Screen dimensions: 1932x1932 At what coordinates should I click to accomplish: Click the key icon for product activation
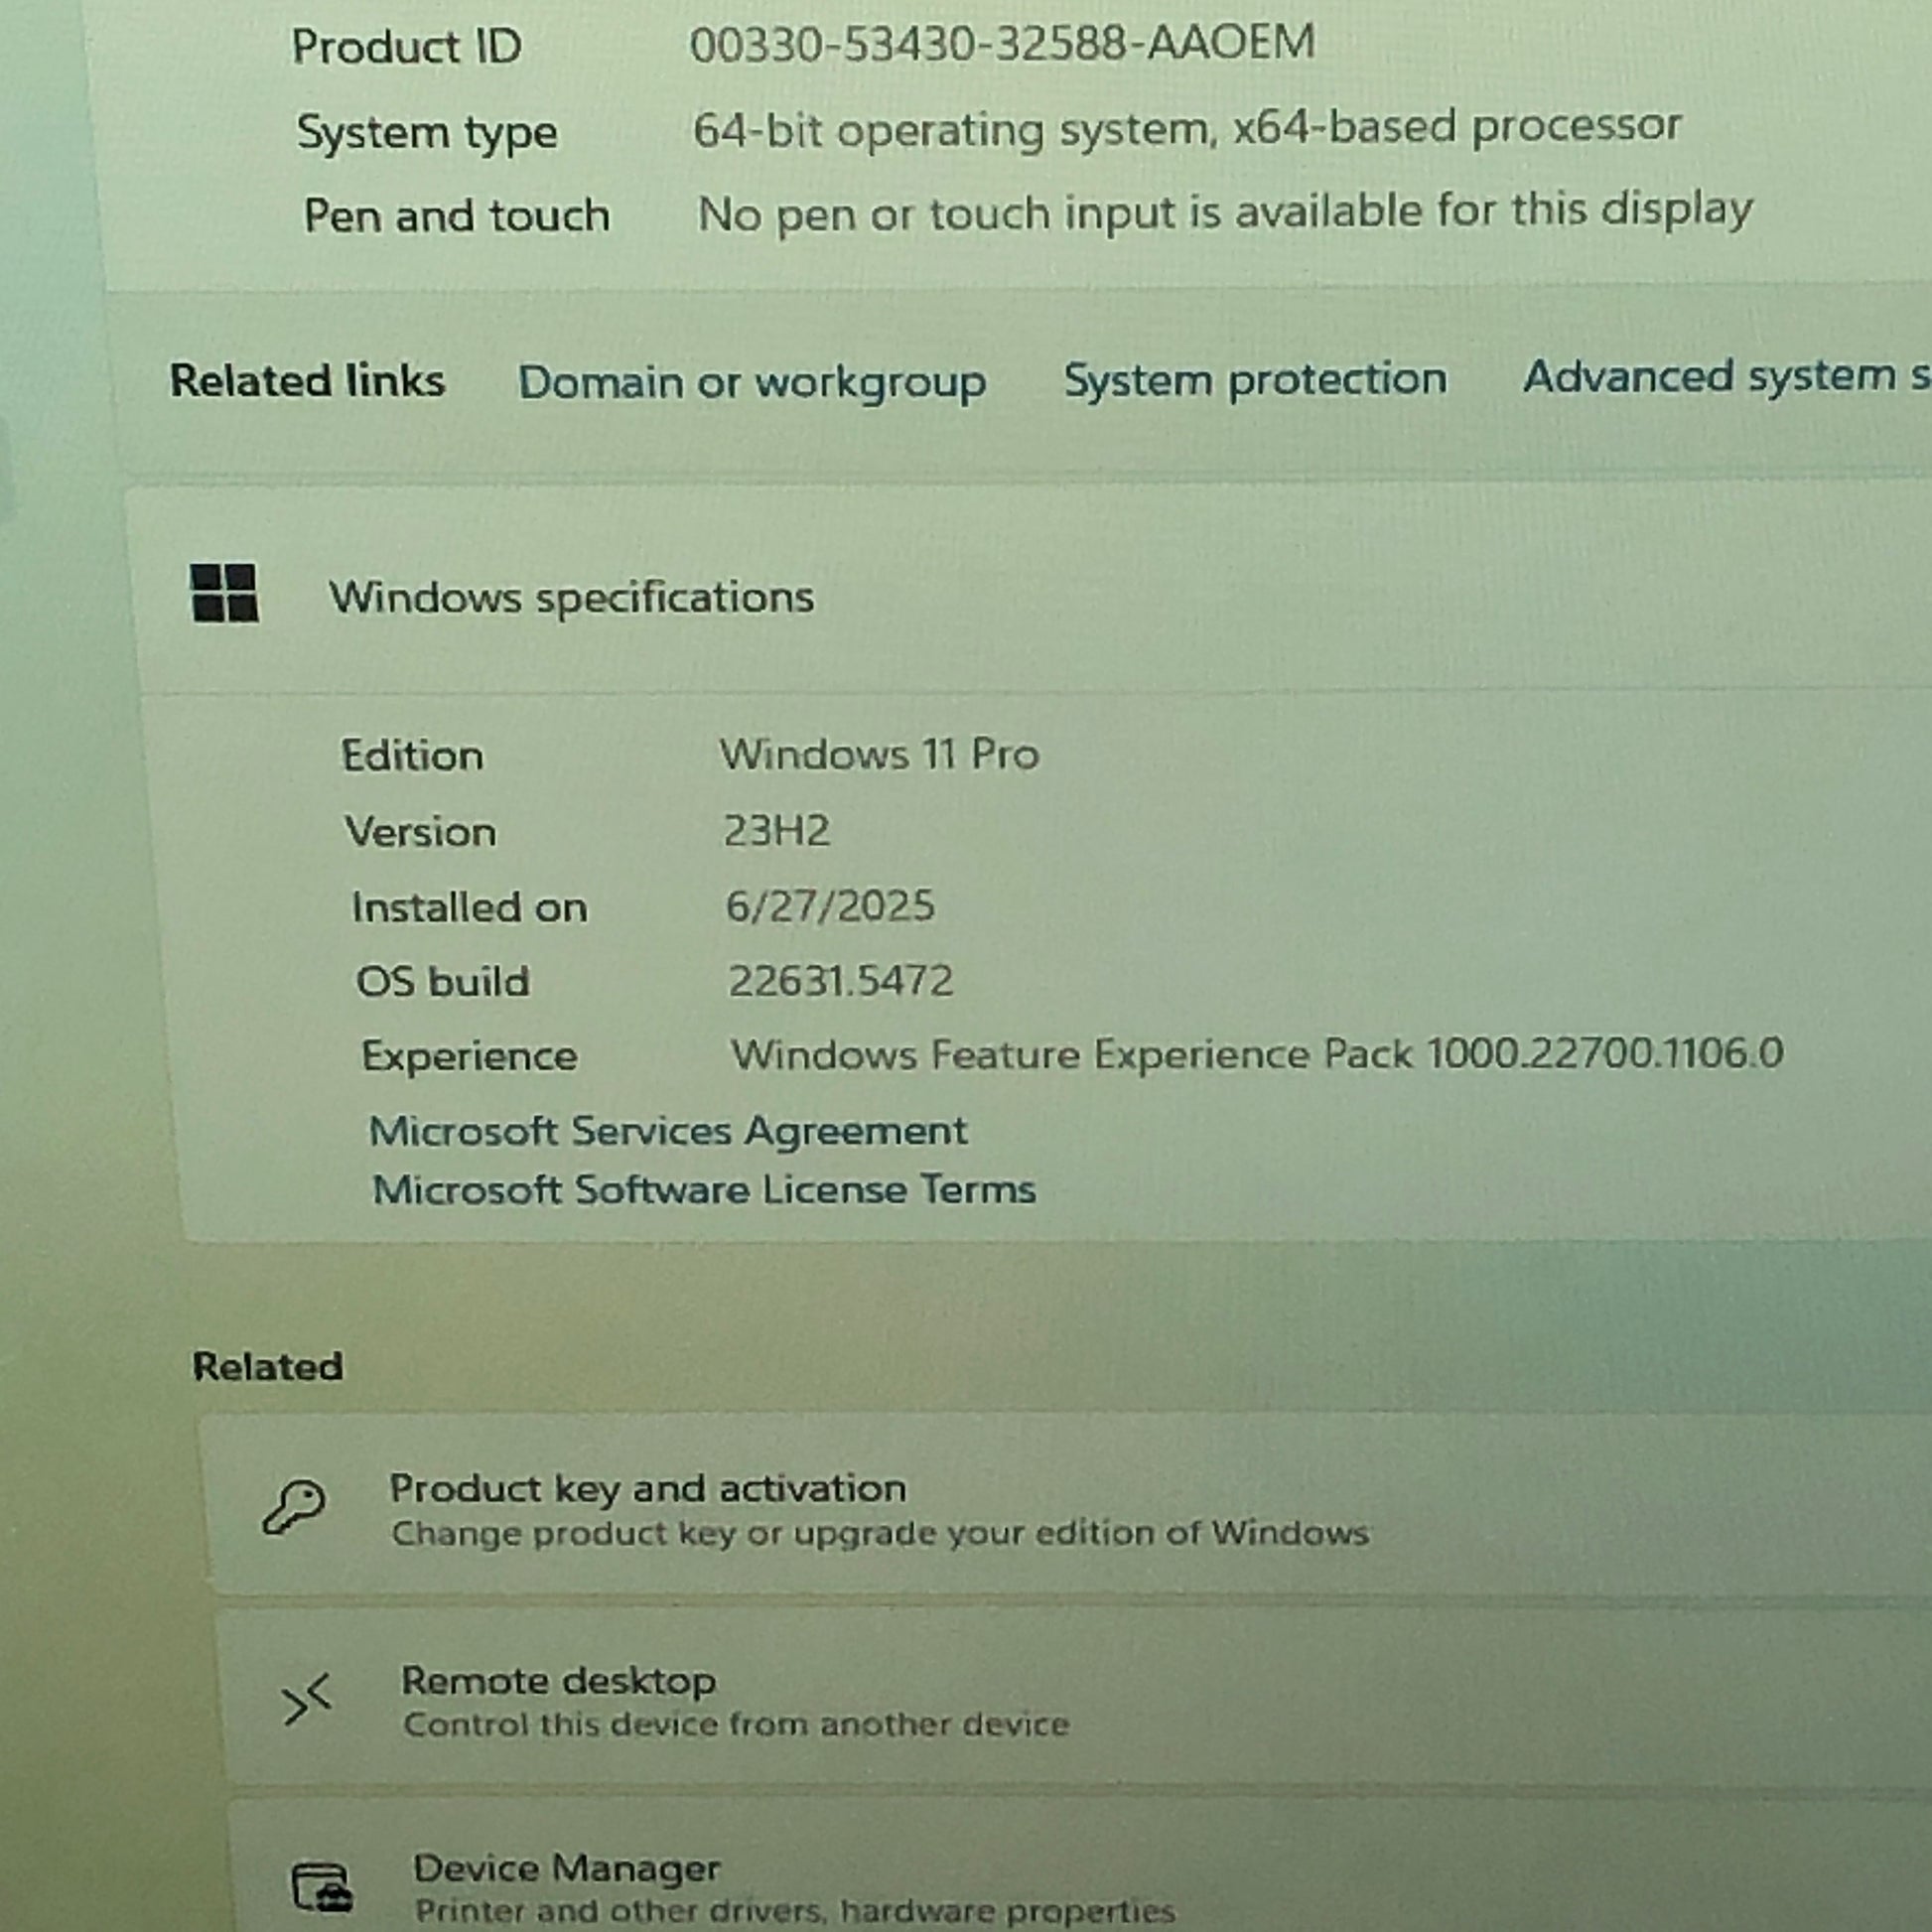tap(293, 1507)
